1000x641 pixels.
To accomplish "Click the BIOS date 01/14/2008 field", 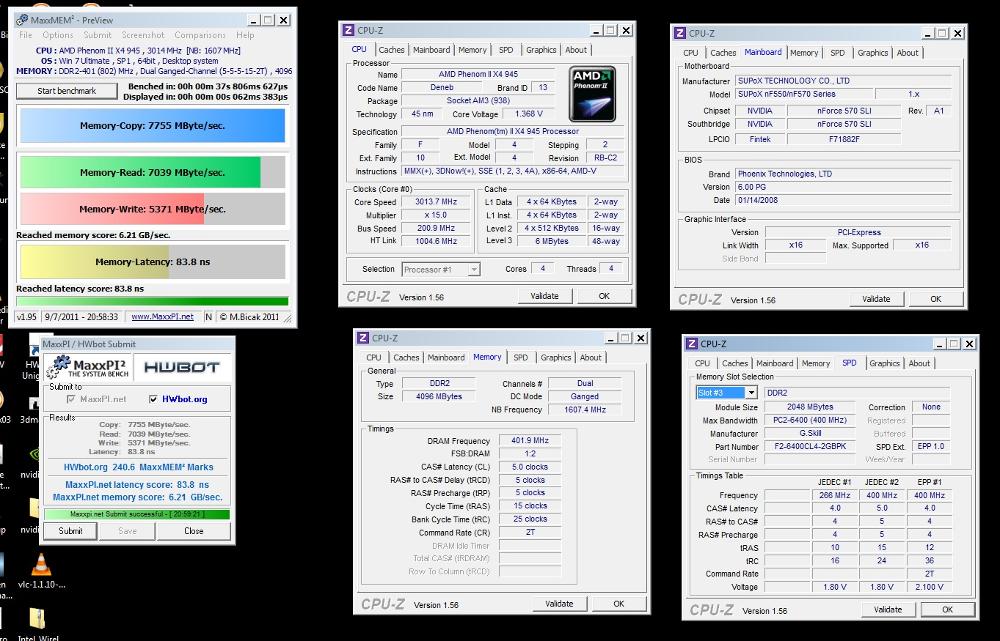I will (844, 200).
